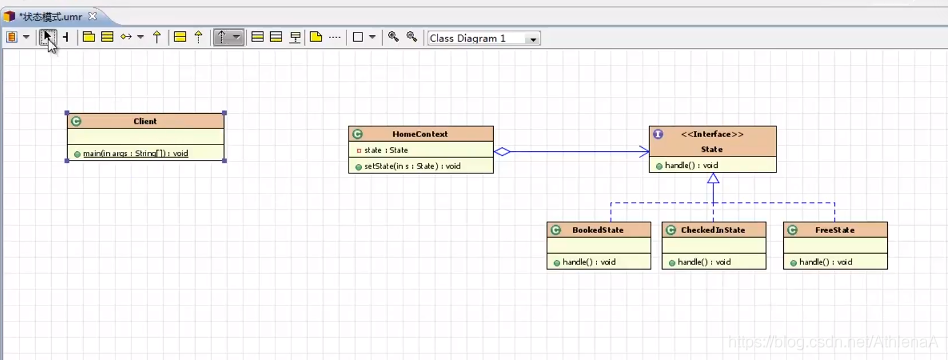
Task: Close the 状态模式.umr editor tab
Action: (93, 16)
